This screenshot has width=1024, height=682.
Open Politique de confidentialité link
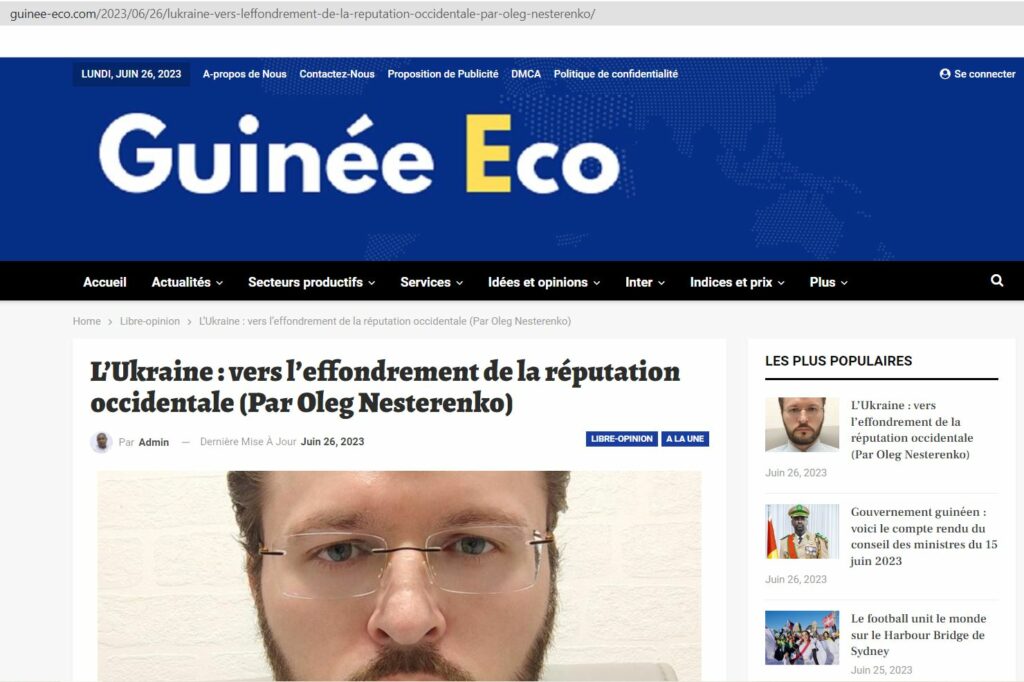pyautogui.click(x=616, y=74)
